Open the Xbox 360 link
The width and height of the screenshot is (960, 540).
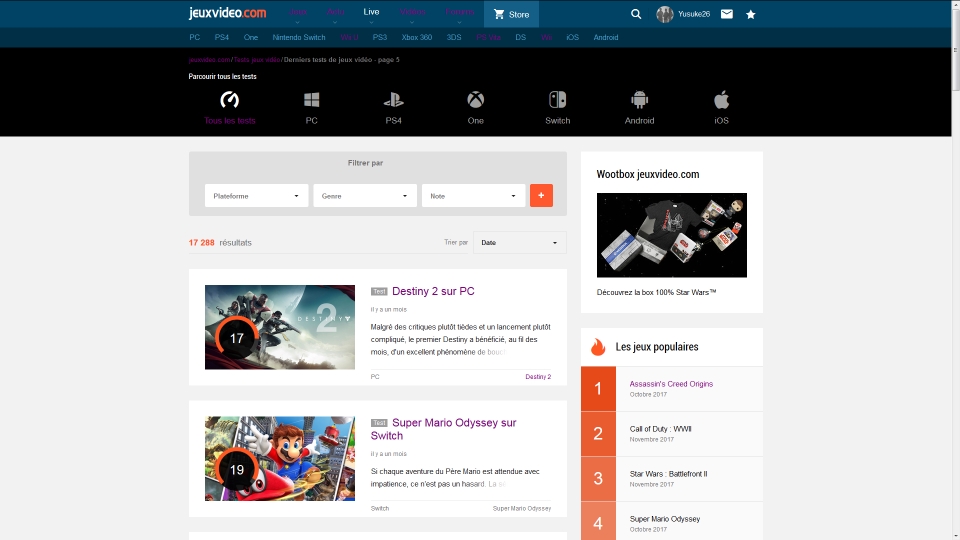pyautogui.click(x=417, y=37)
